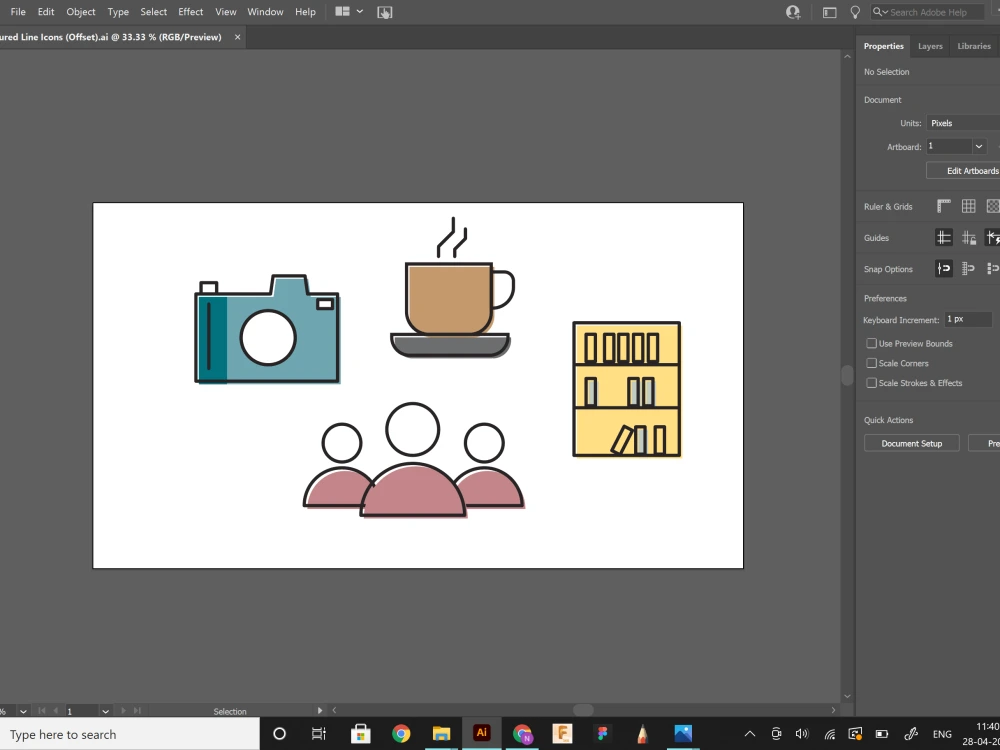Toggle show guides icon
Image resolution: width=1000 pixels, height=750 pixels.
pyautogui.click(x=944, y=238)
